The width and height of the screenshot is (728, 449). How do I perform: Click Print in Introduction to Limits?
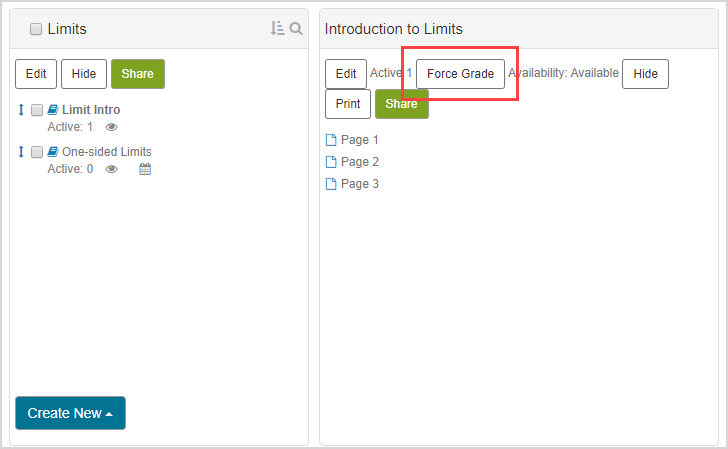(x=348, y=104)
